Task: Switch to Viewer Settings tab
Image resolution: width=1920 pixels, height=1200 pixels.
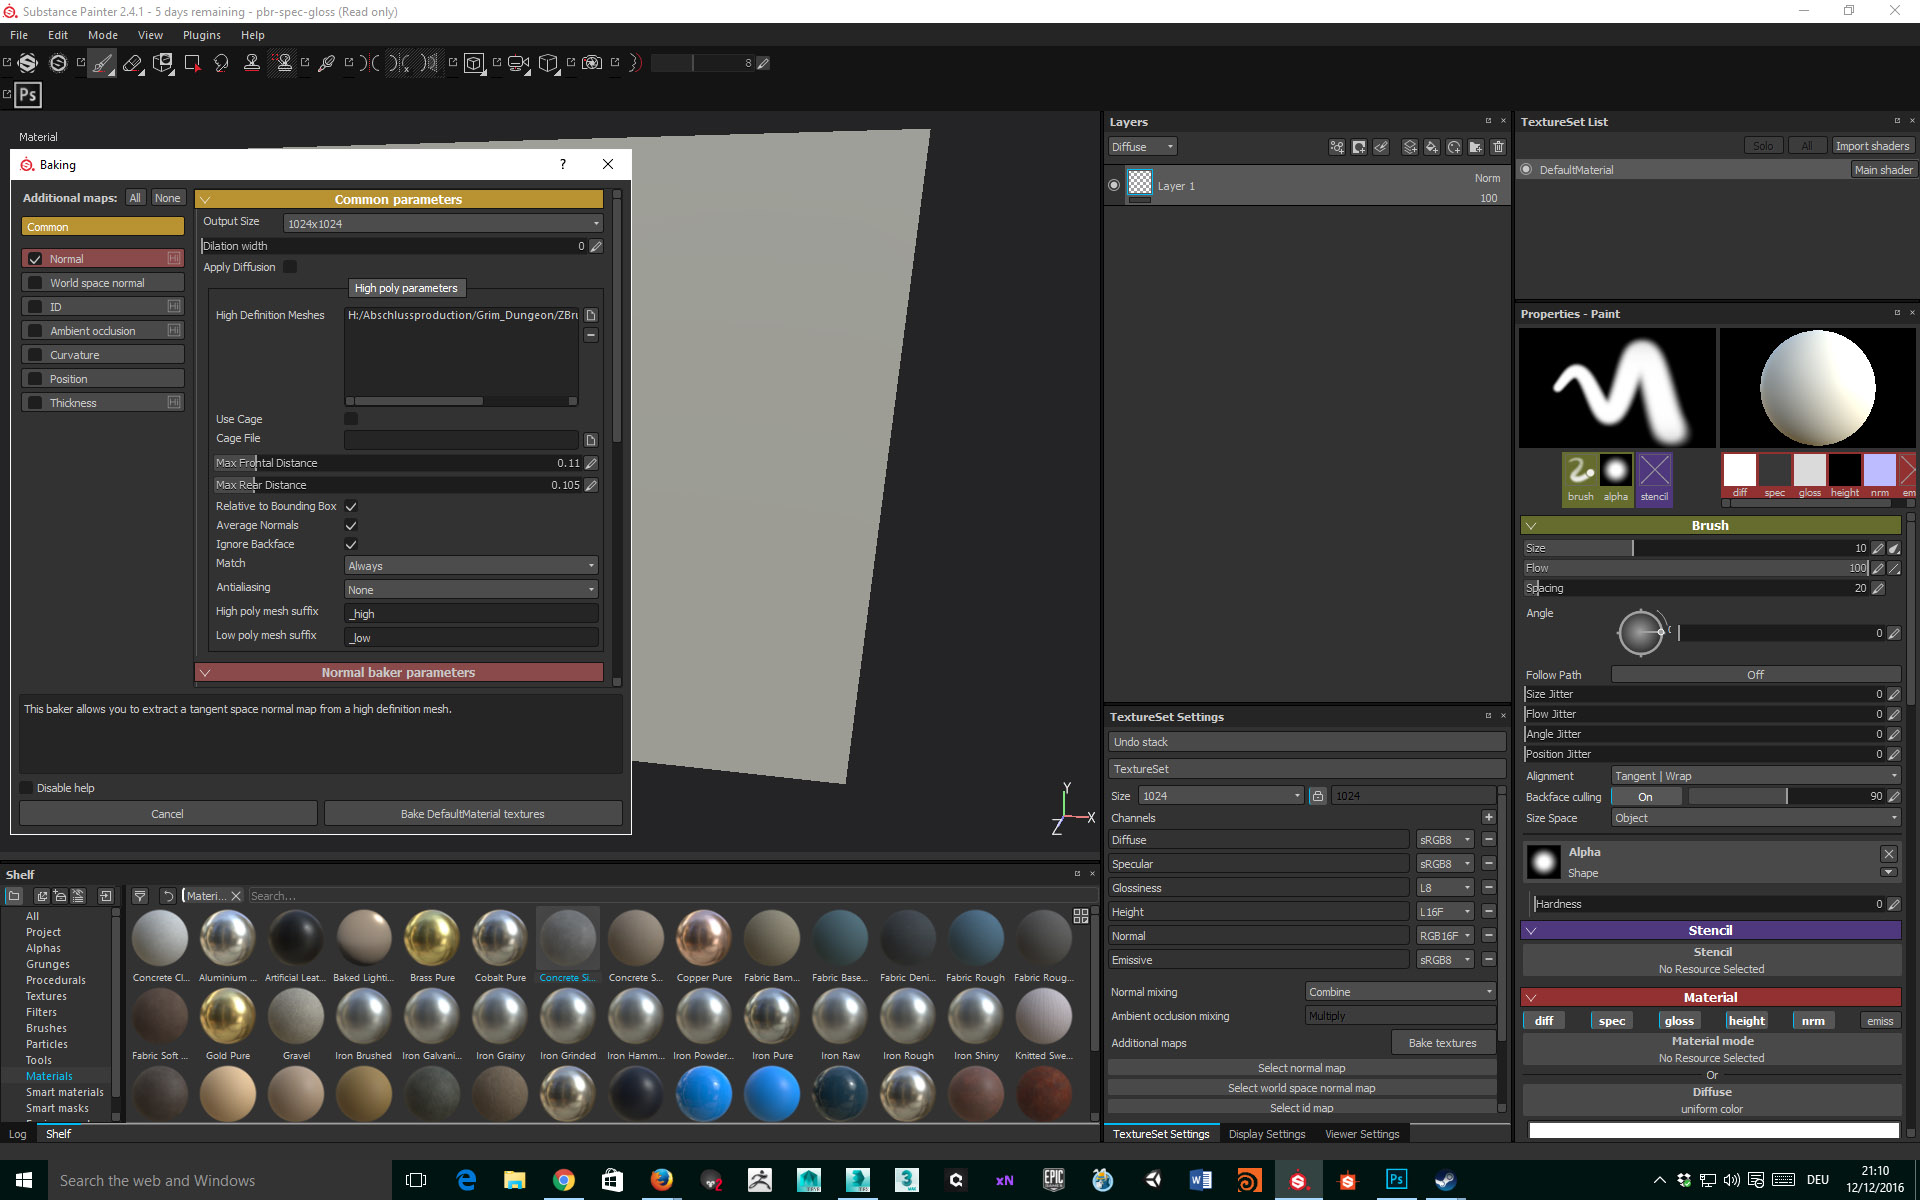Action: click(x=1362, y=1134)
